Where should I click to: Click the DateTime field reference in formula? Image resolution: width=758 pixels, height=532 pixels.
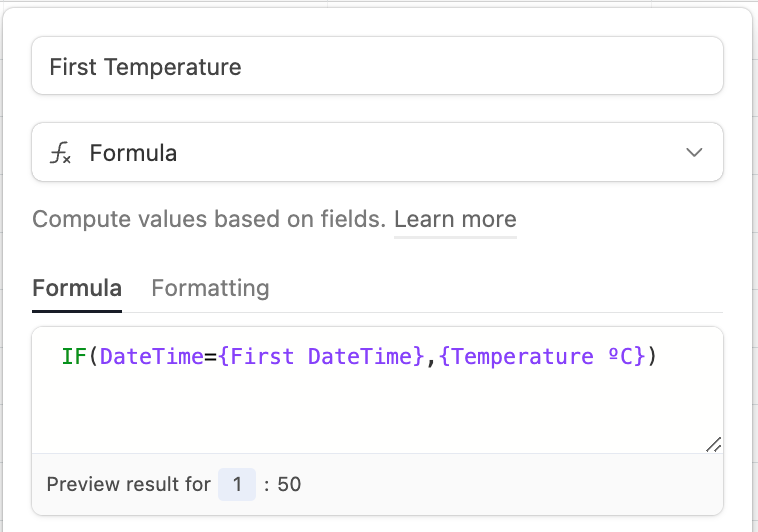tap(152, 356)
